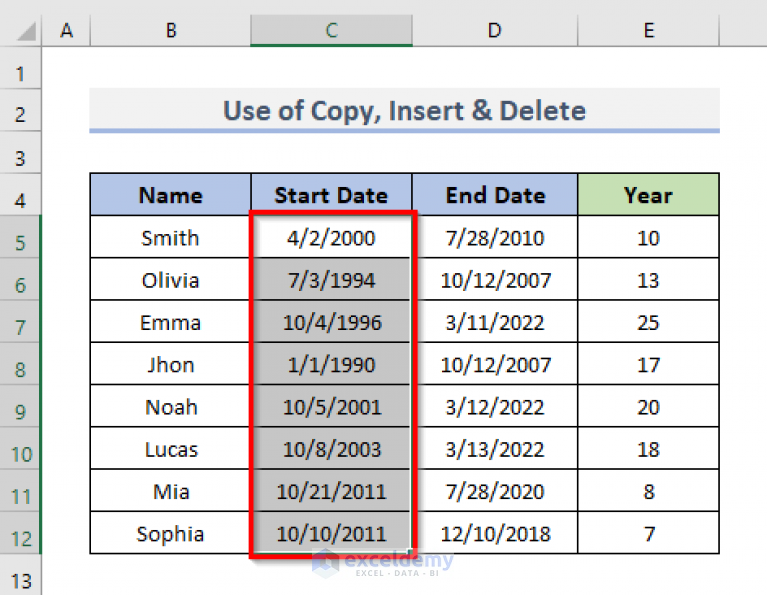Select row 4 header
Viewport: 767px width, 595px height.
(20, 195)
